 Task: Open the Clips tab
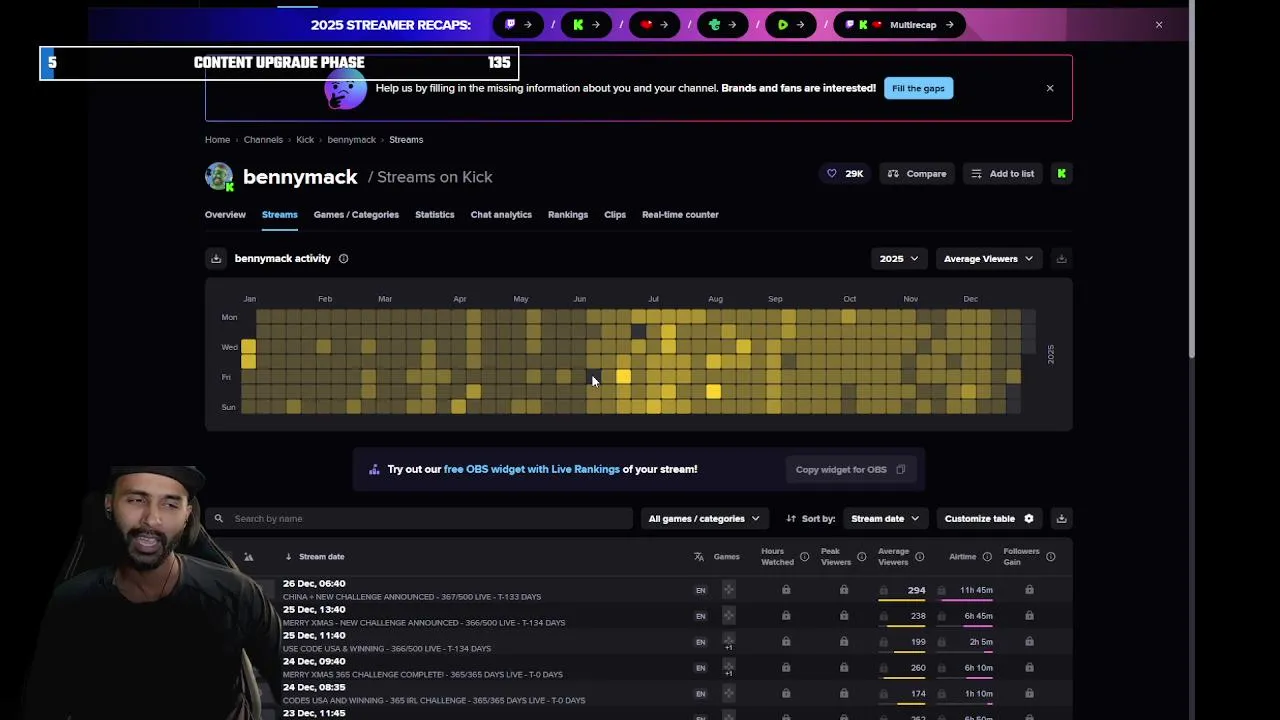(x=615, y=214)
